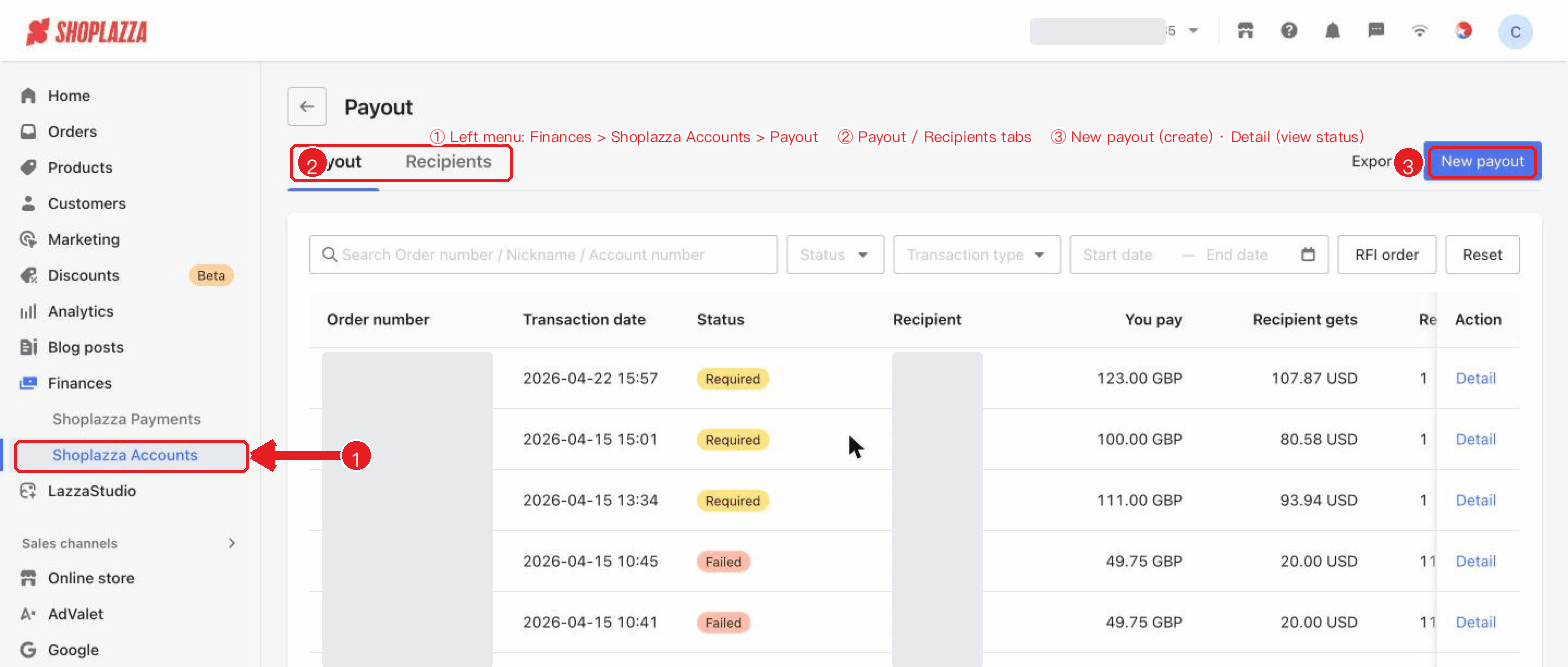Click the Orders inbox icon

(28, 132)
